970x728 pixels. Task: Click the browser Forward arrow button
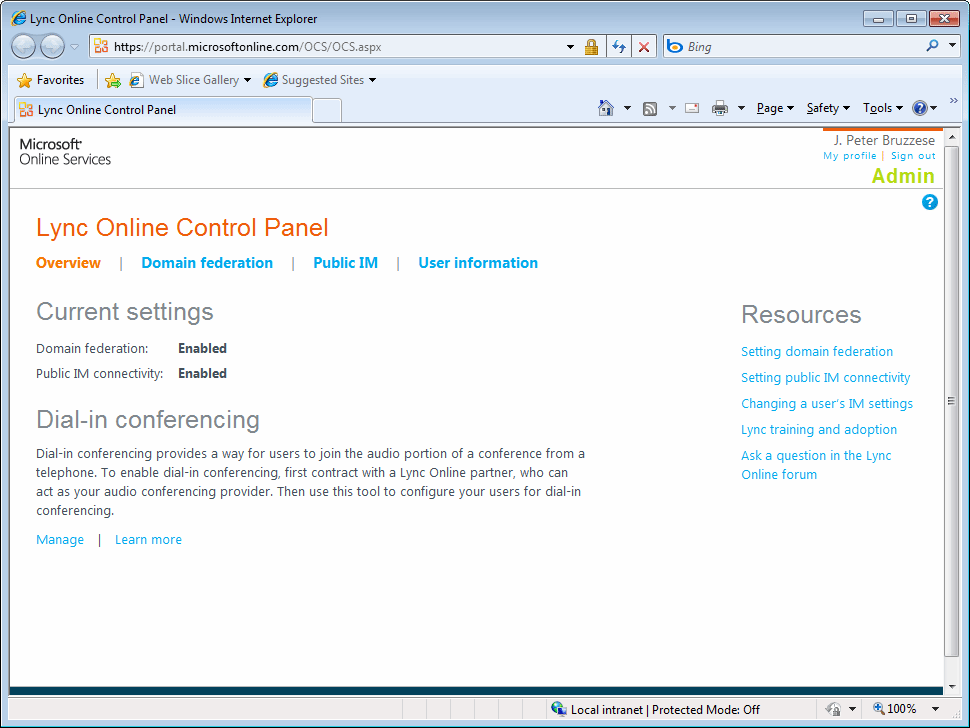pyautogui.click(x=52, y=46)
